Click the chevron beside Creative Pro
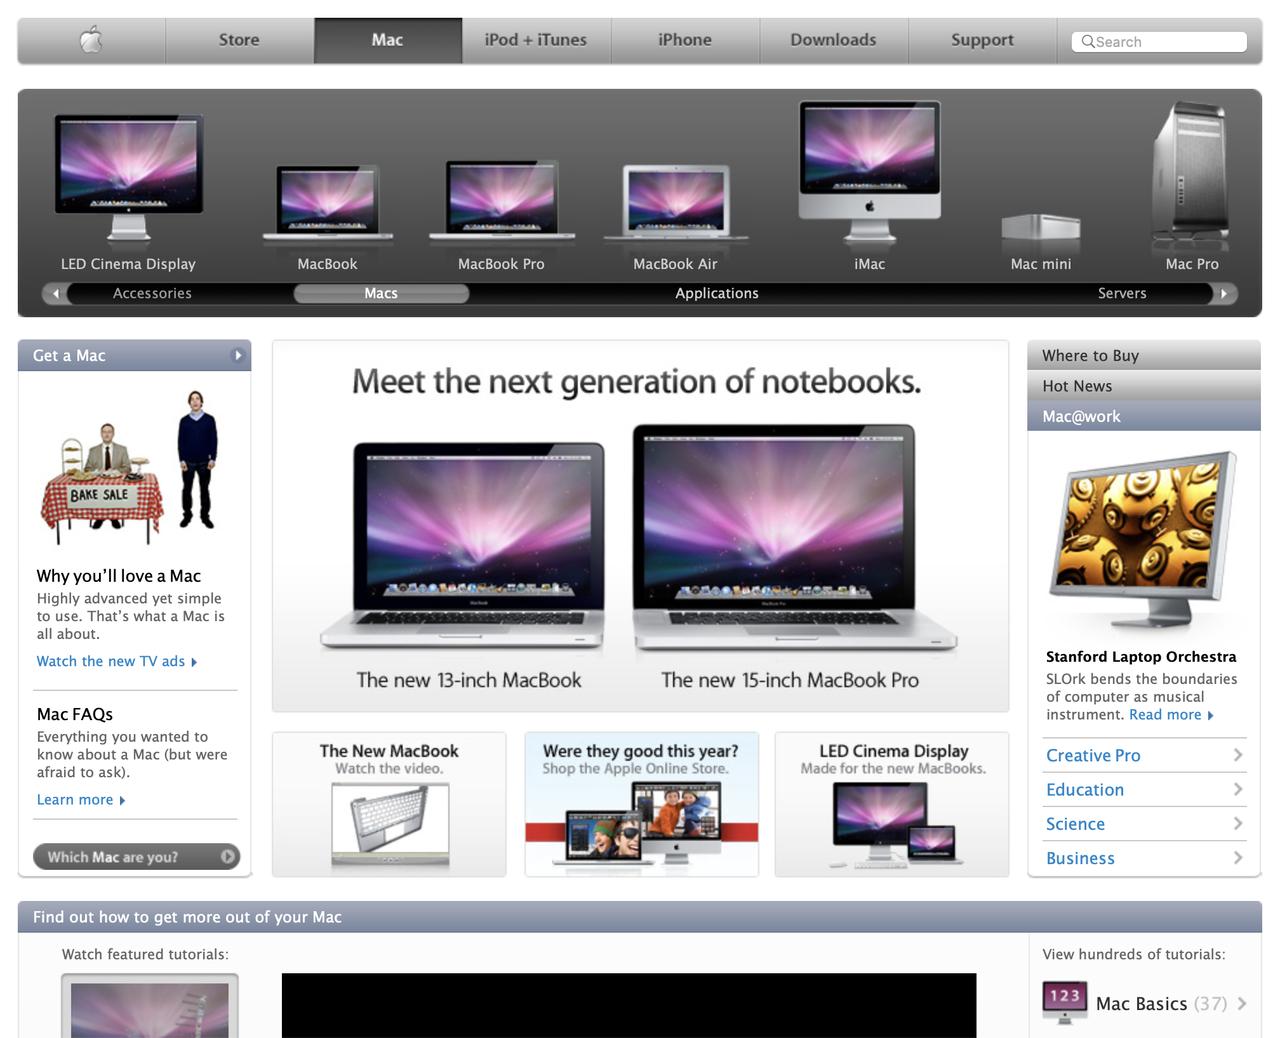 pyautogui.click(x=1238, y=755)
